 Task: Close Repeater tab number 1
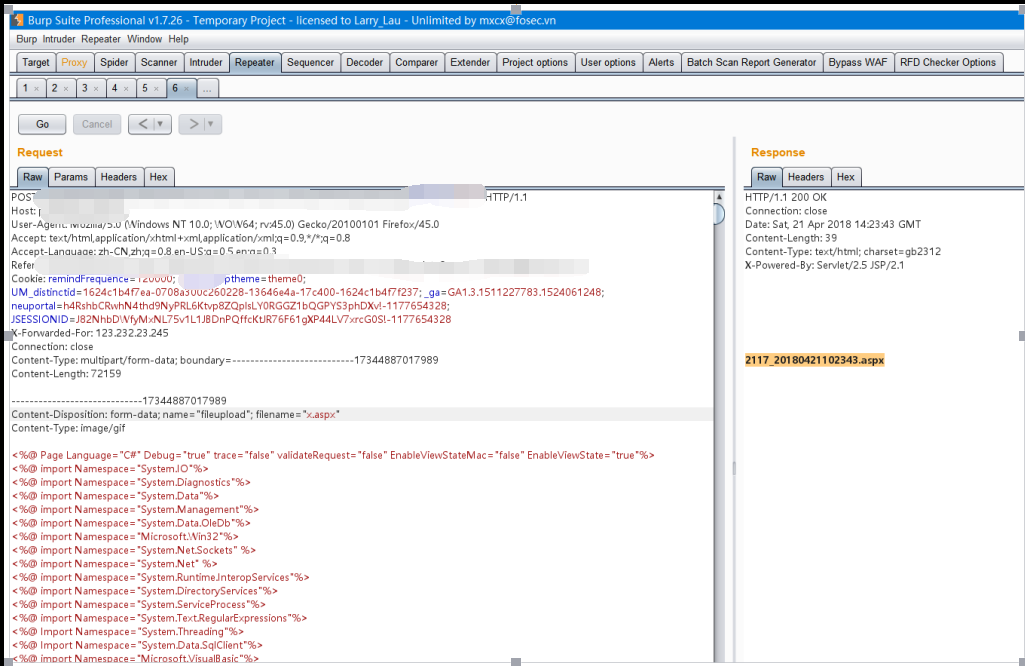click(37, 88)
